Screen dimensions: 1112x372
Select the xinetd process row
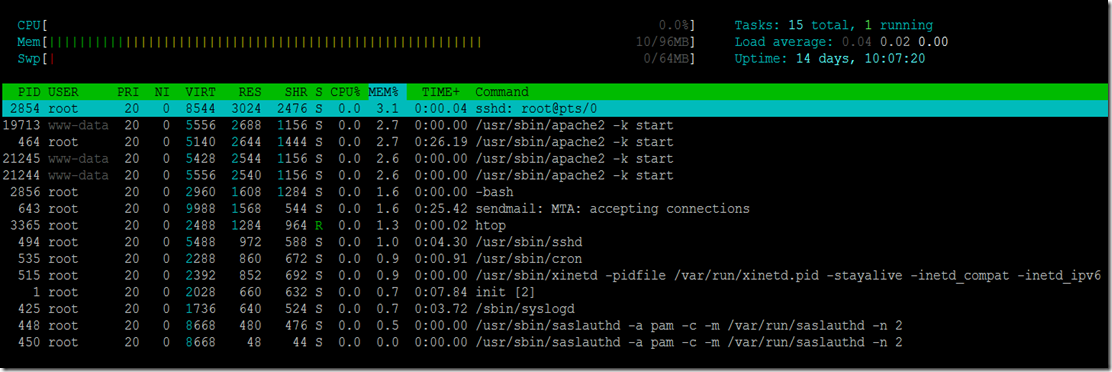[555, 276]
